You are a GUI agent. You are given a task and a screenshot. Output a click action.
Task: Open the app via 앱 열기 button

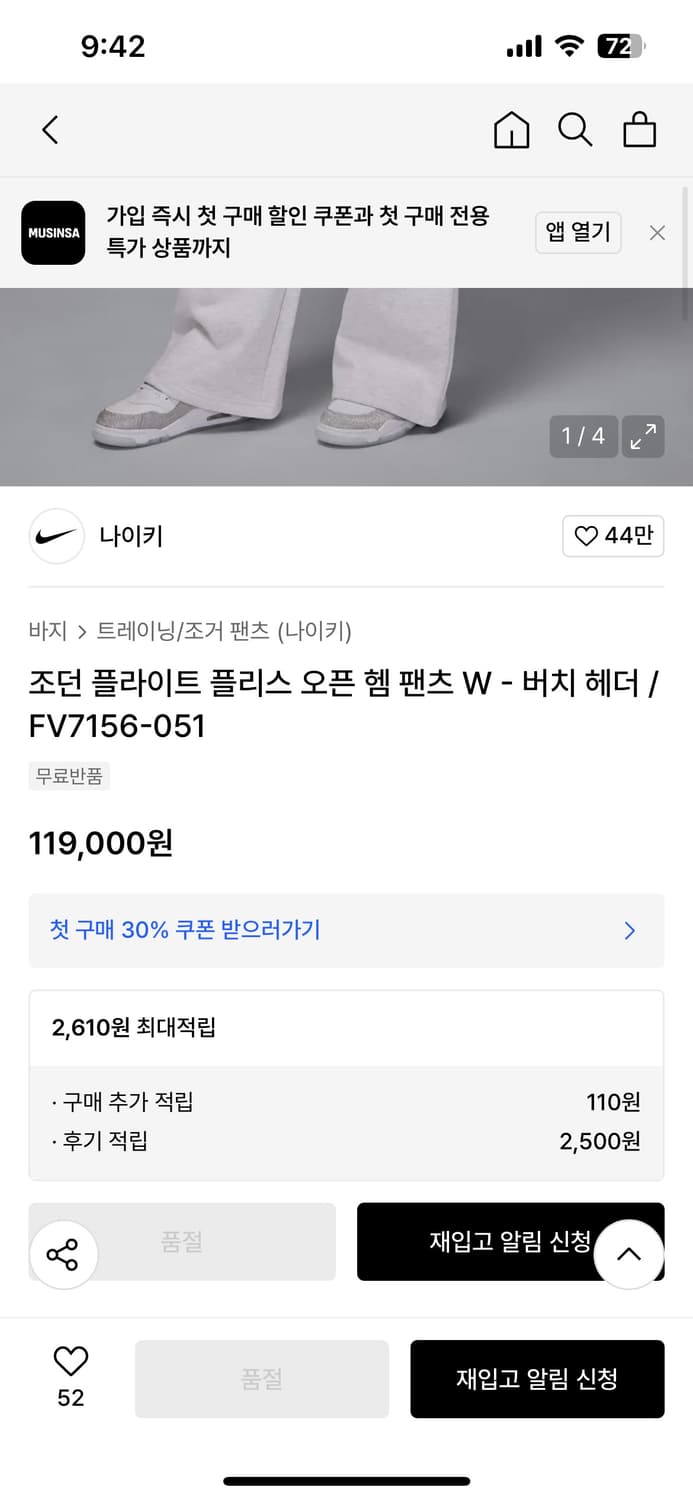point(578,232)
